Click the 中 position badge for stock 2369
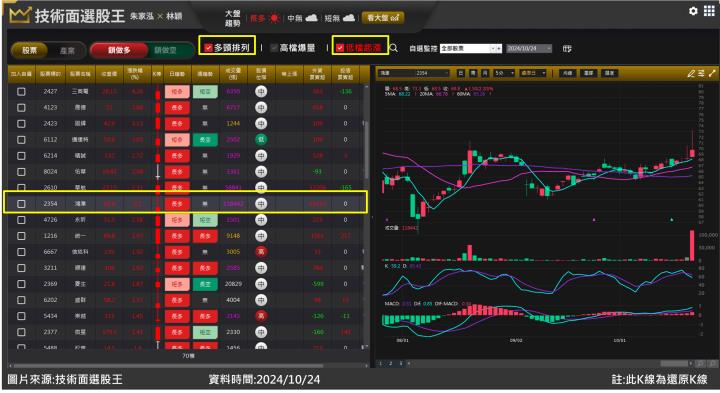Image resolution: width=720 pixels, height=393 pixels. 261,284
